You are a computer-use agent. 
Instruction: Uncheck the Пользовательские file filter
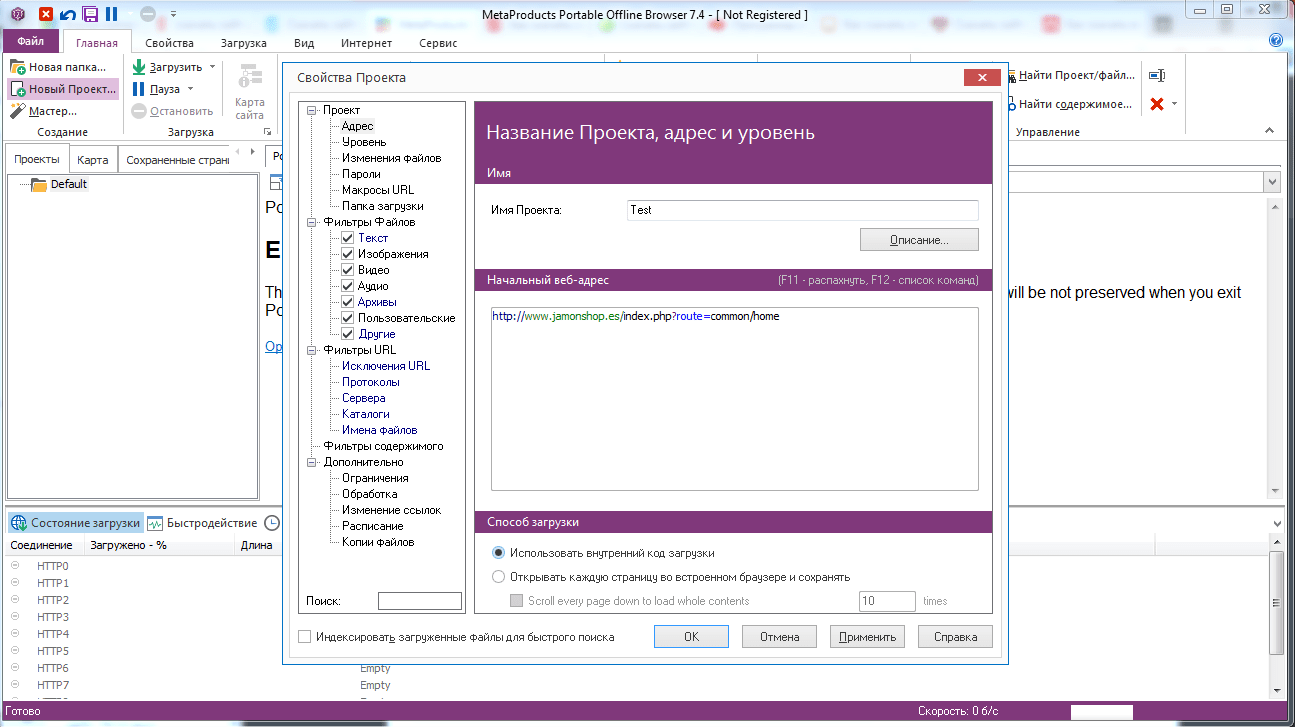[348, 318]
